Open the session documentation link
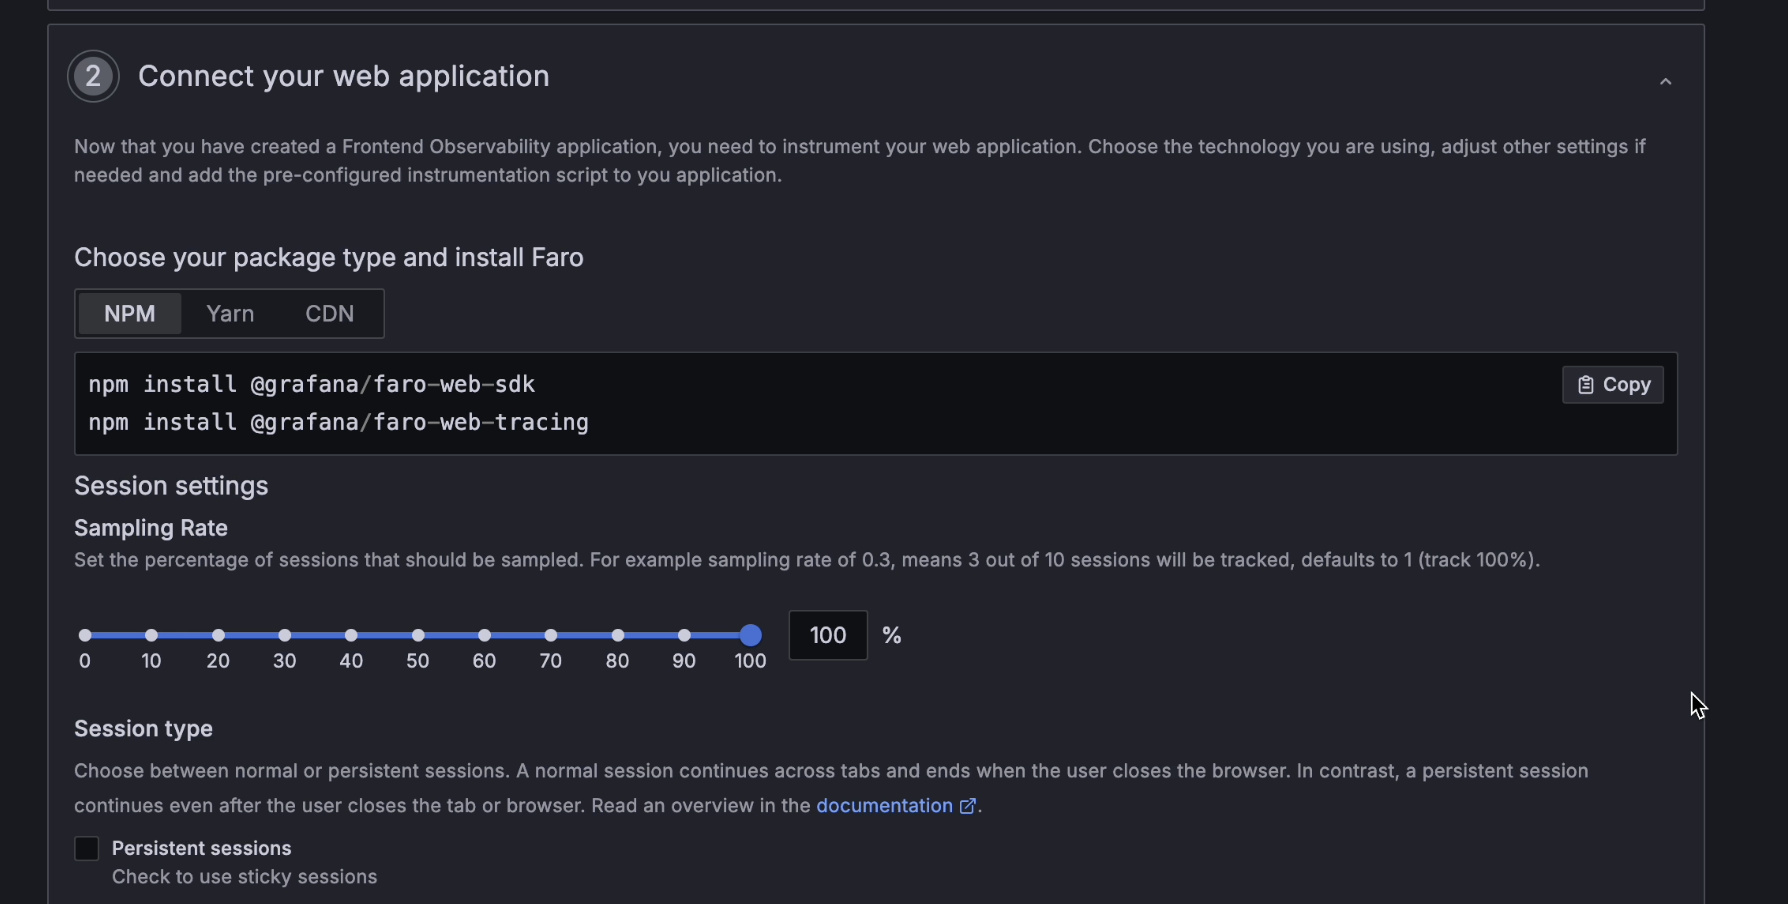This screenshot has height=904, width=1788. coord(884,806)
